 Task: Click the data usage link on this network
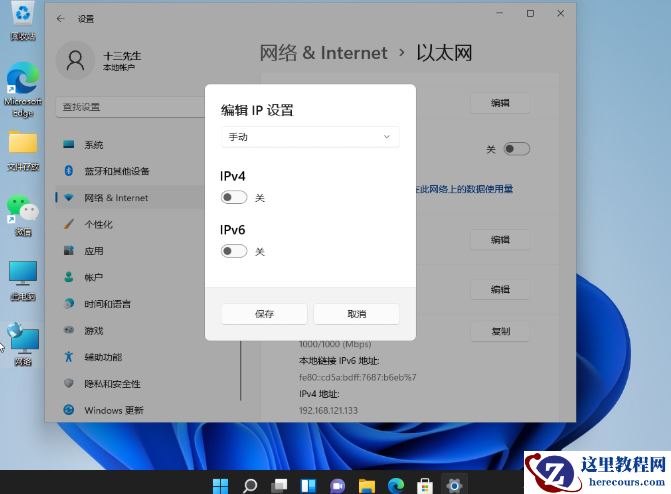pyautogui.click(x=464, y=189)
